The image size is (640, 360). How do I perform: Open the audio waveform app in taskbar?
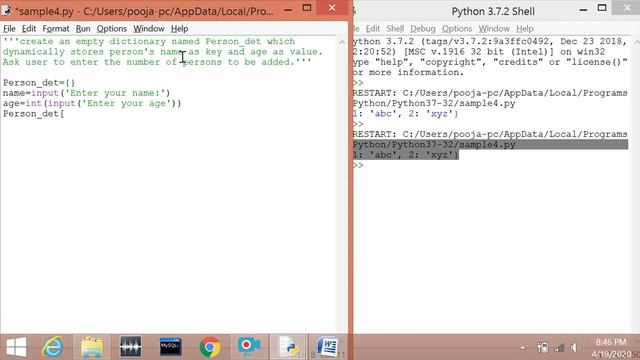click(131, 347)
